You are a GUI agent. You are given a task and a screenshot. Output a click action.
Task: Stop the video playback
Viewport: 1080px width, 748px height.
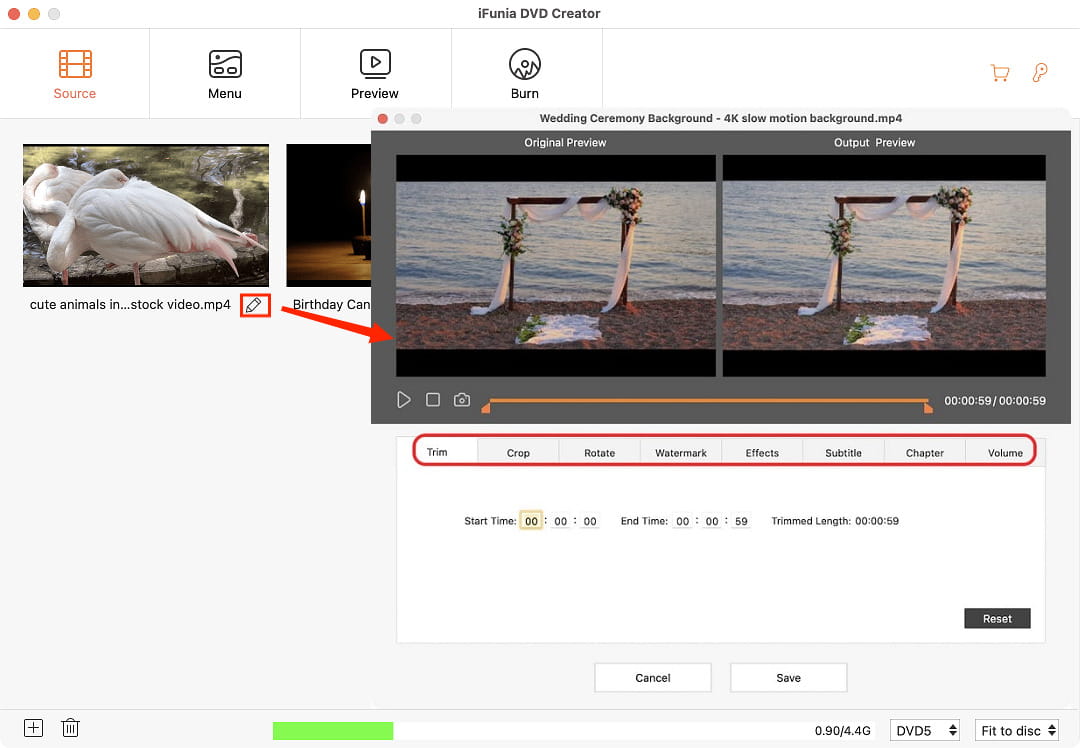point(433,400)
